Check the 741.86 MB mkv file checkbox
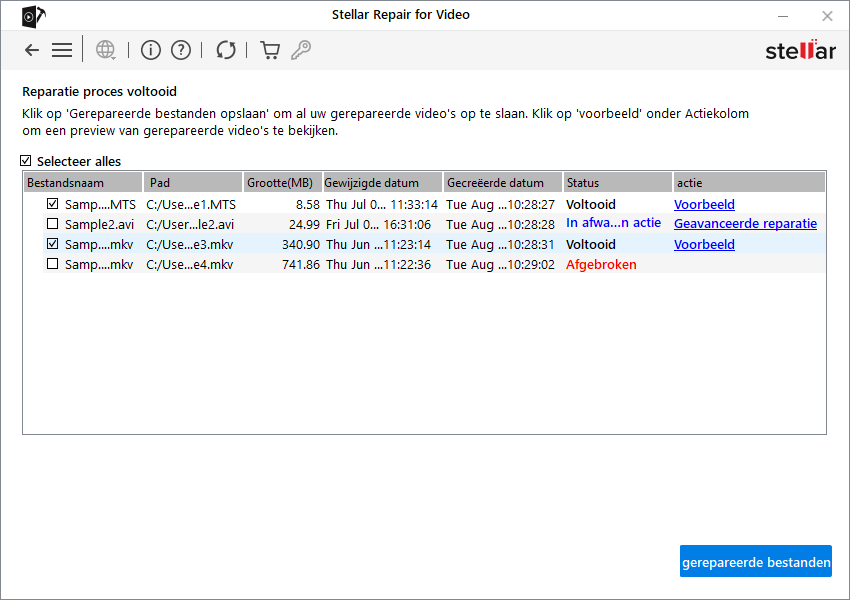850x600 pixels. 53,264
